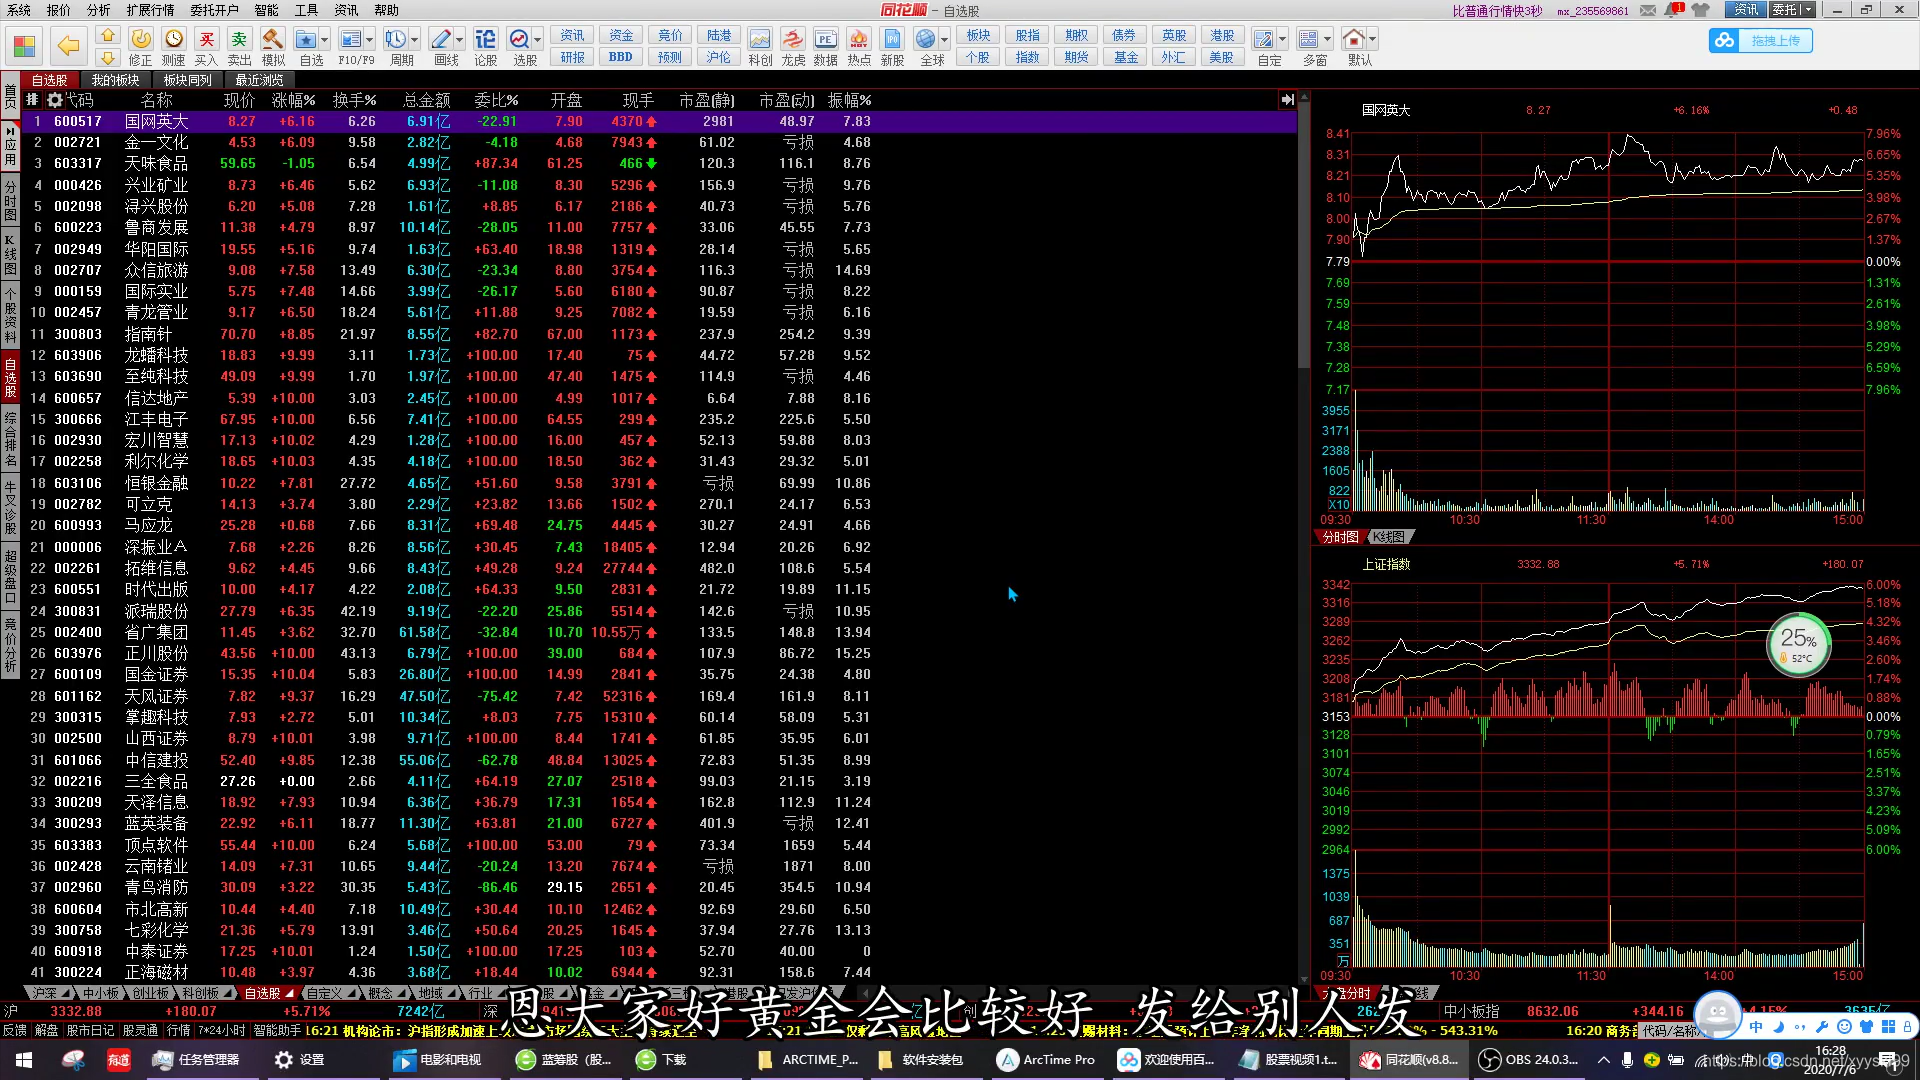This screenshot has width=1920, height=1080.
Task: Click the 陆港 button
Action: click(719, 35)
